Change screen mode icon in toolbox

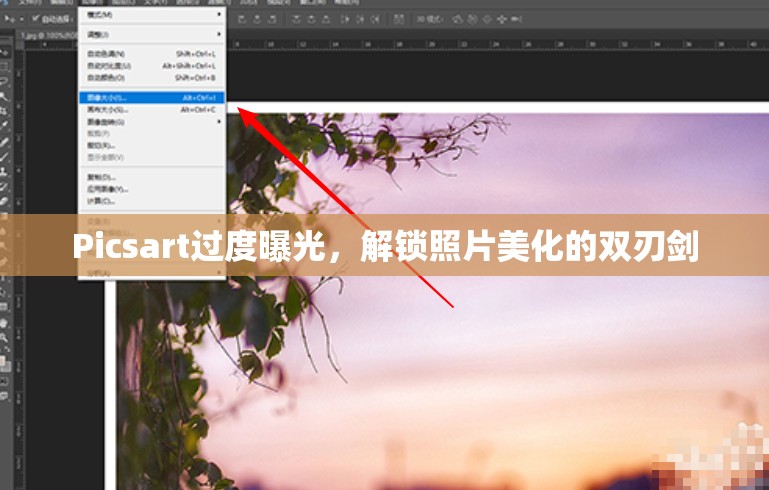coord(5,395)
